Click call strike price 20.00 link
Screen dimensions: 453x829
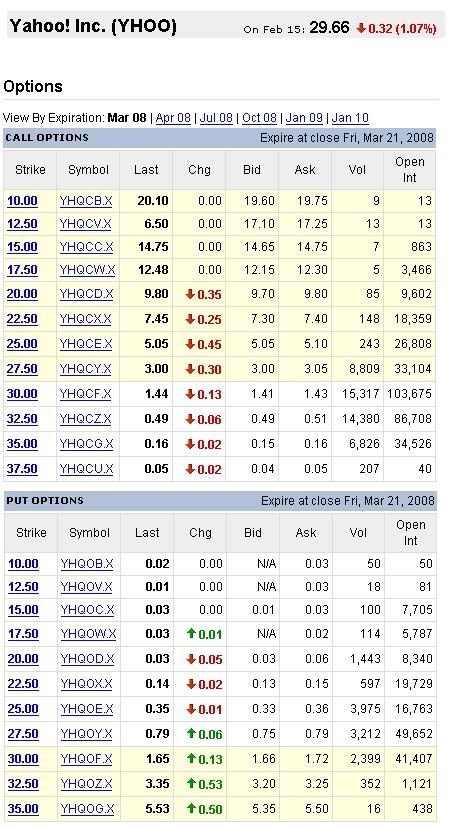point(22,293)
